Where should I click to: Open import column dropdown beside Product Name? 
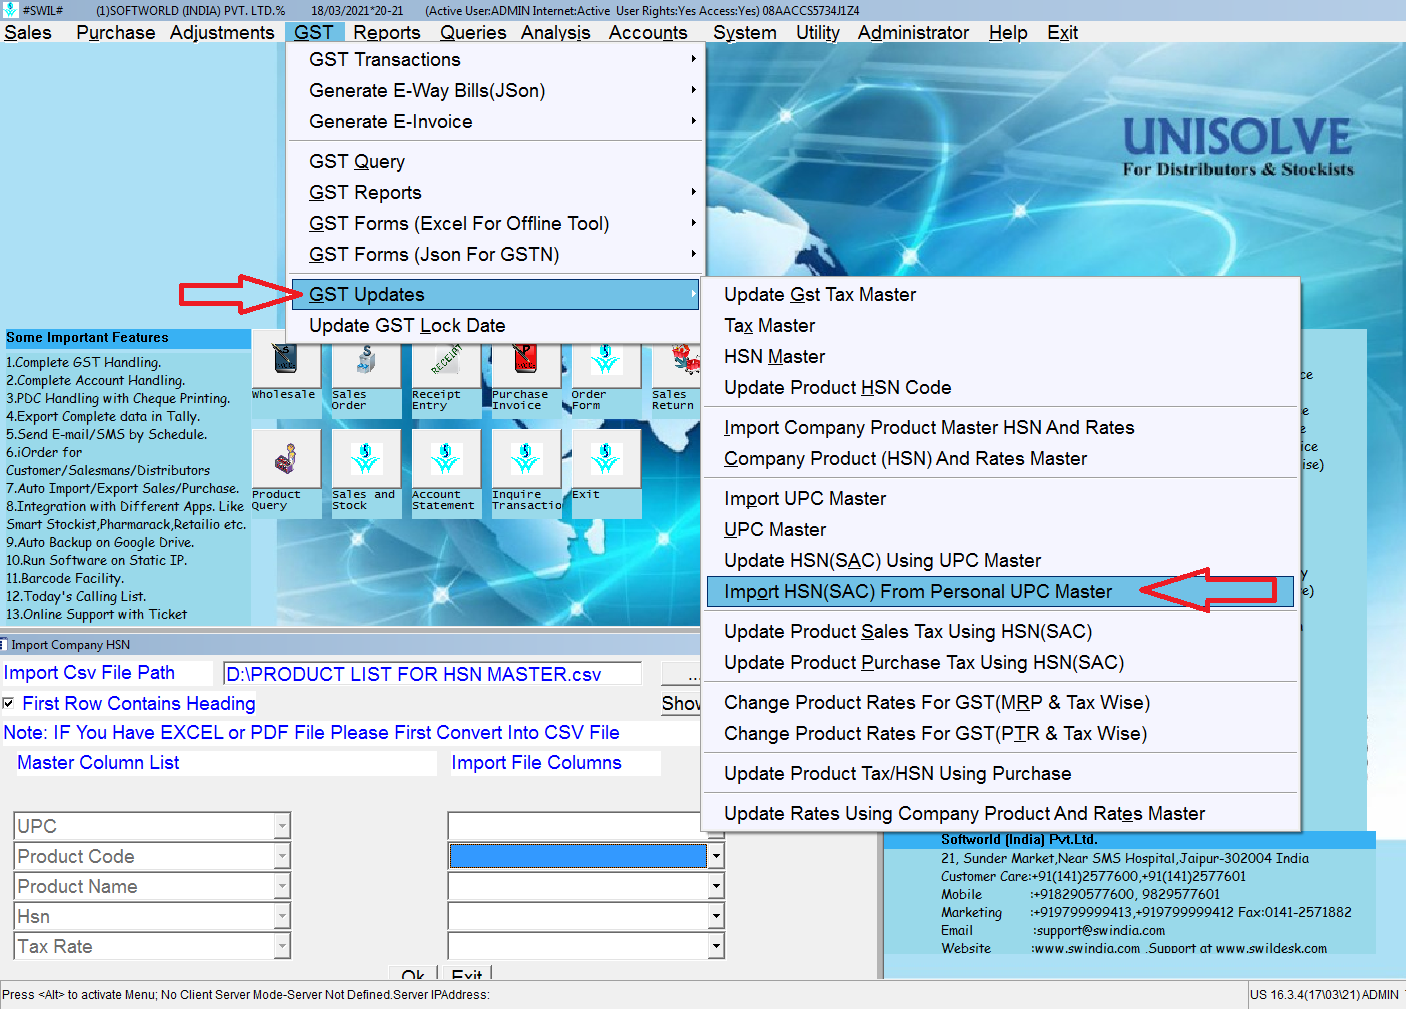click(716, 886)
